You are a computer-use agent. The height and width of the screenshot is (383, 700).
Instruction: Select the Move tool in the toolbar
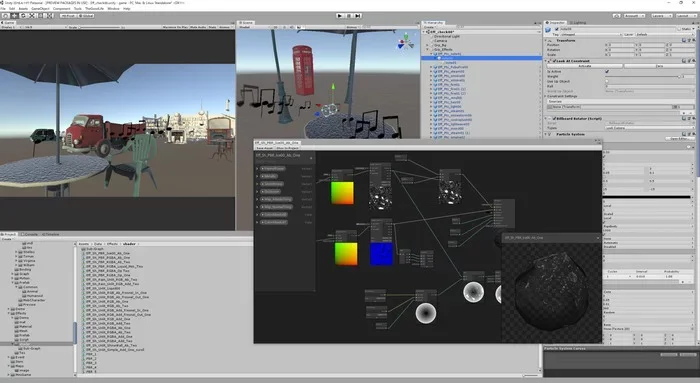click(x=14, y=16)
